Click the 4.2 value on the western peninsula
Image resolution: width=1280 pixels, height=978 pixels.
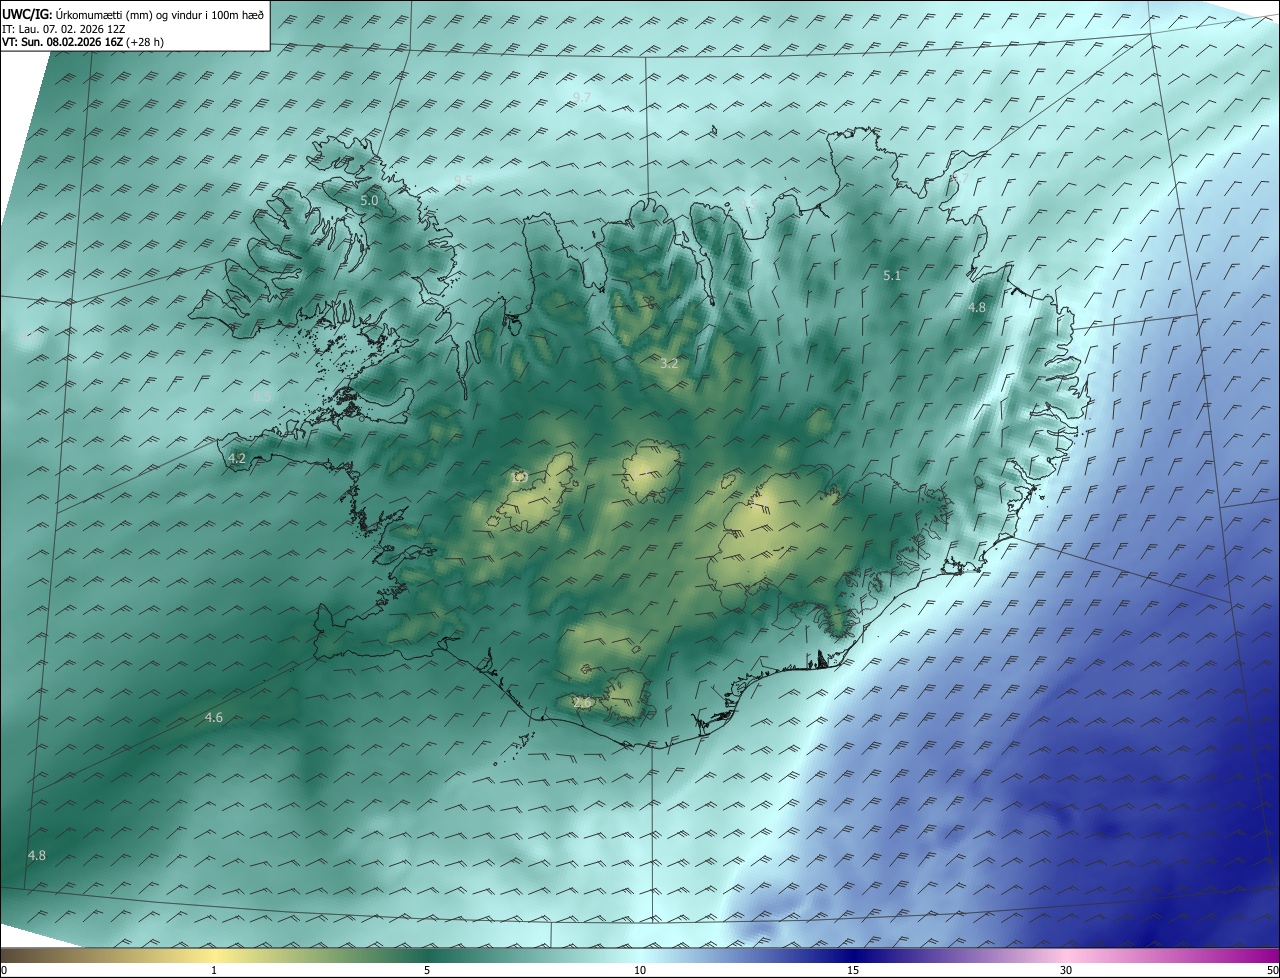(x=237, y=458)
